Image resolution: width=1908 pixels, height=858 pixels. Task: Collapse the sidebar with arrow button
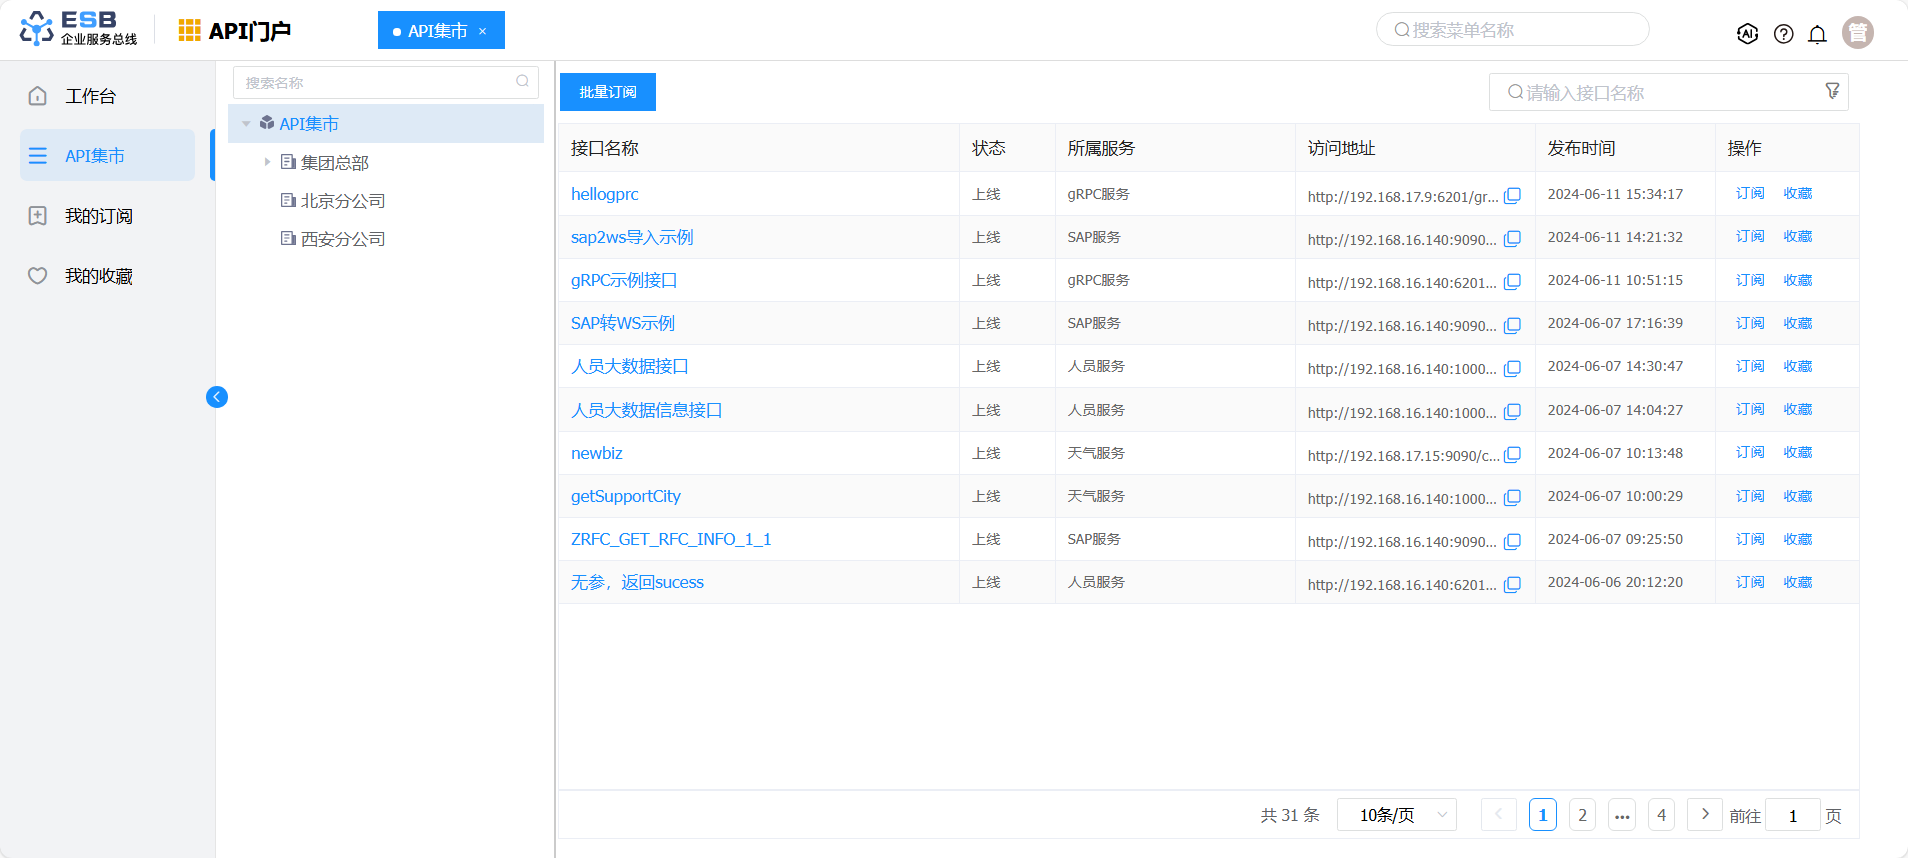pyautogui.click(x=217, y=397)
